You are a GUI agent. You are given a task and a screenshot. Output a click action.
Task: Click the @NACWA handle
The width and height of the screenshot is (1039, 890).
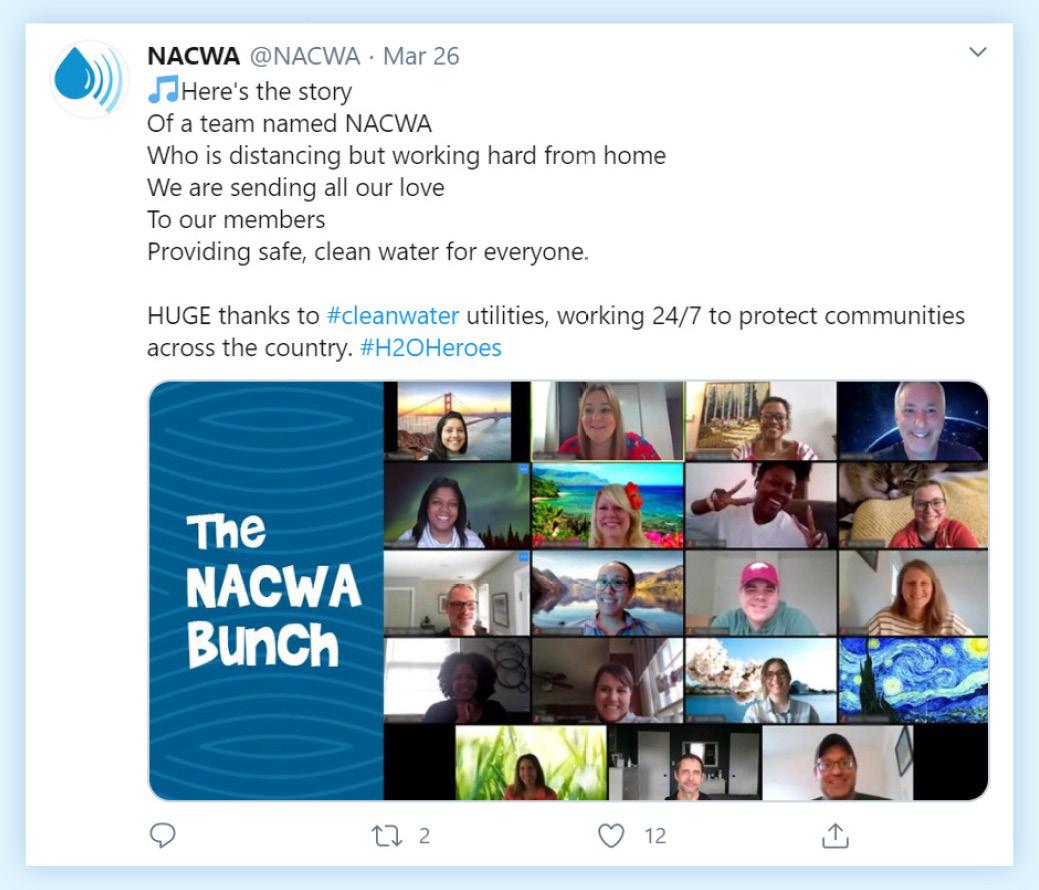(305, 56)
